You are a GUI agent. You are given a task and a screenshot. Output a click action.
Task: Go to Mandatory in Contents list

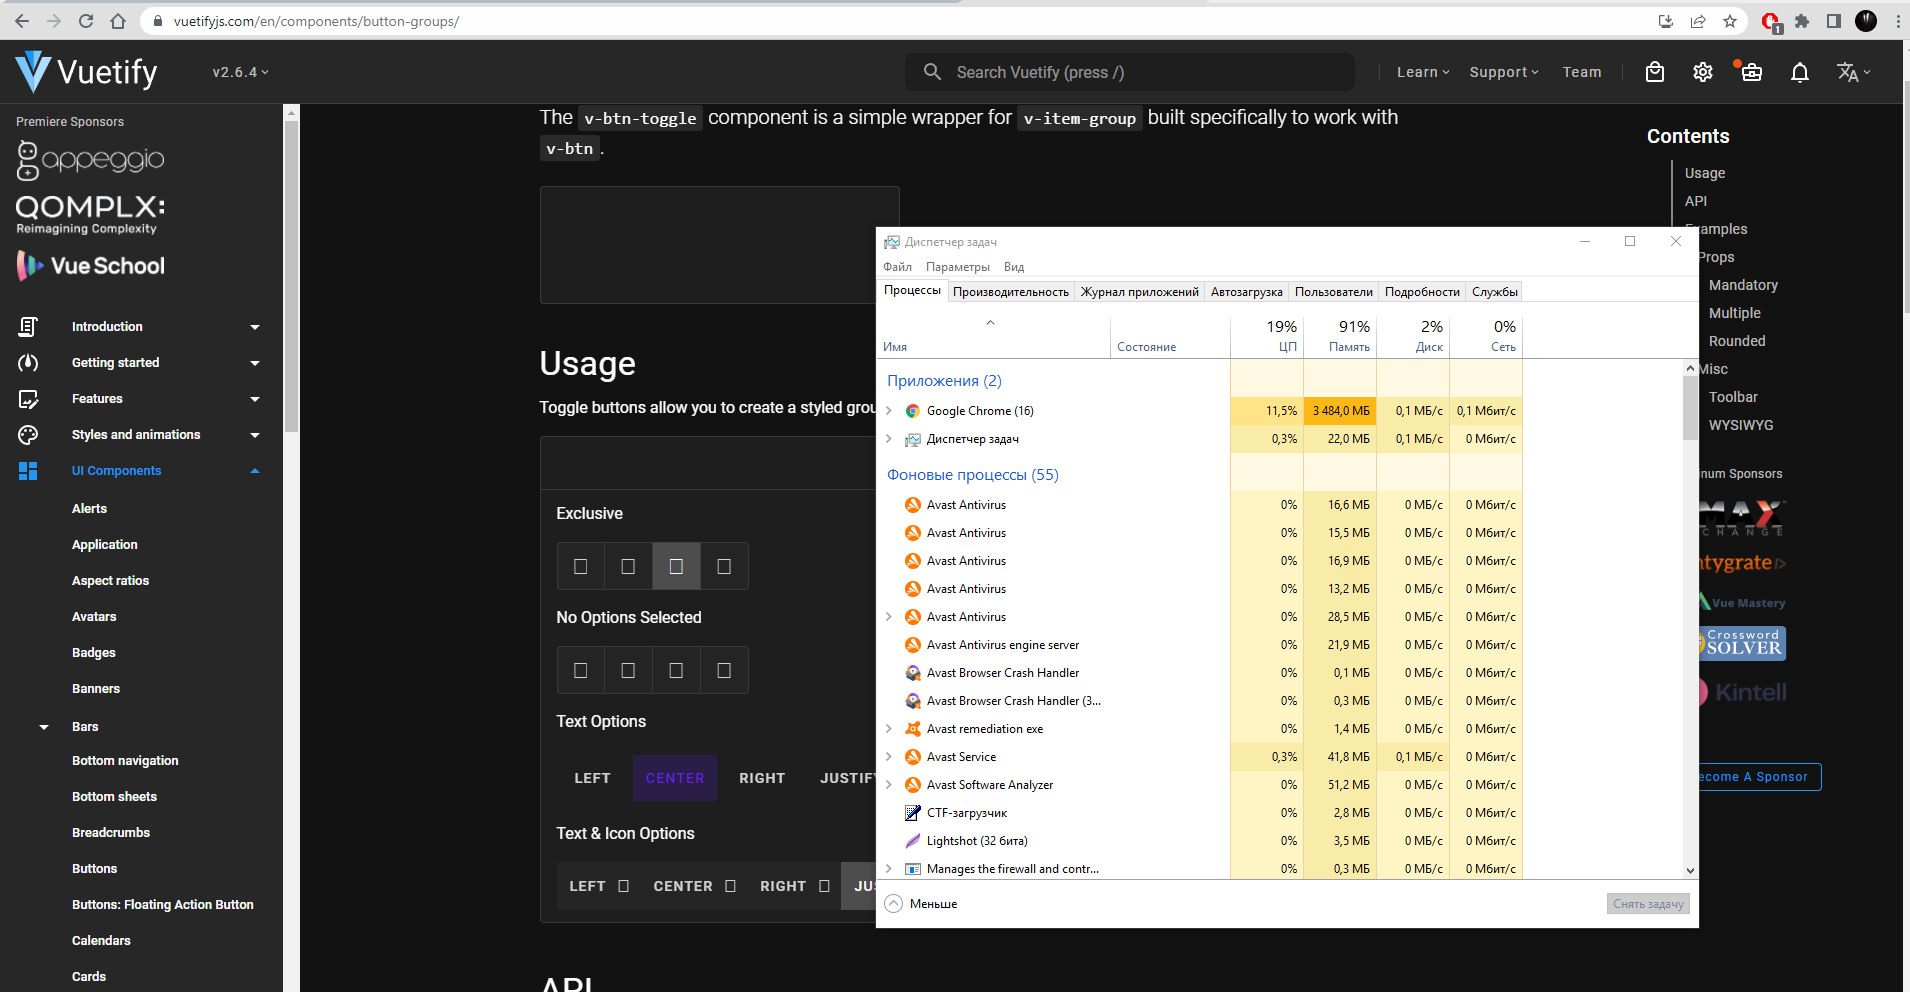click(1743, 285)
